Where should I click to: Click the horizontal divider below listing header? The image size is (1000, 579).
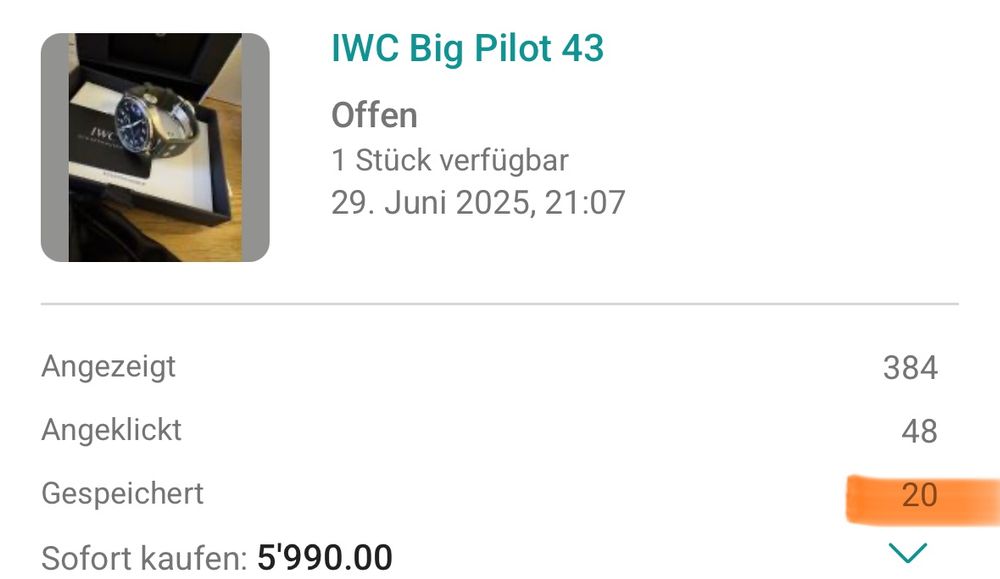(499, 304)
